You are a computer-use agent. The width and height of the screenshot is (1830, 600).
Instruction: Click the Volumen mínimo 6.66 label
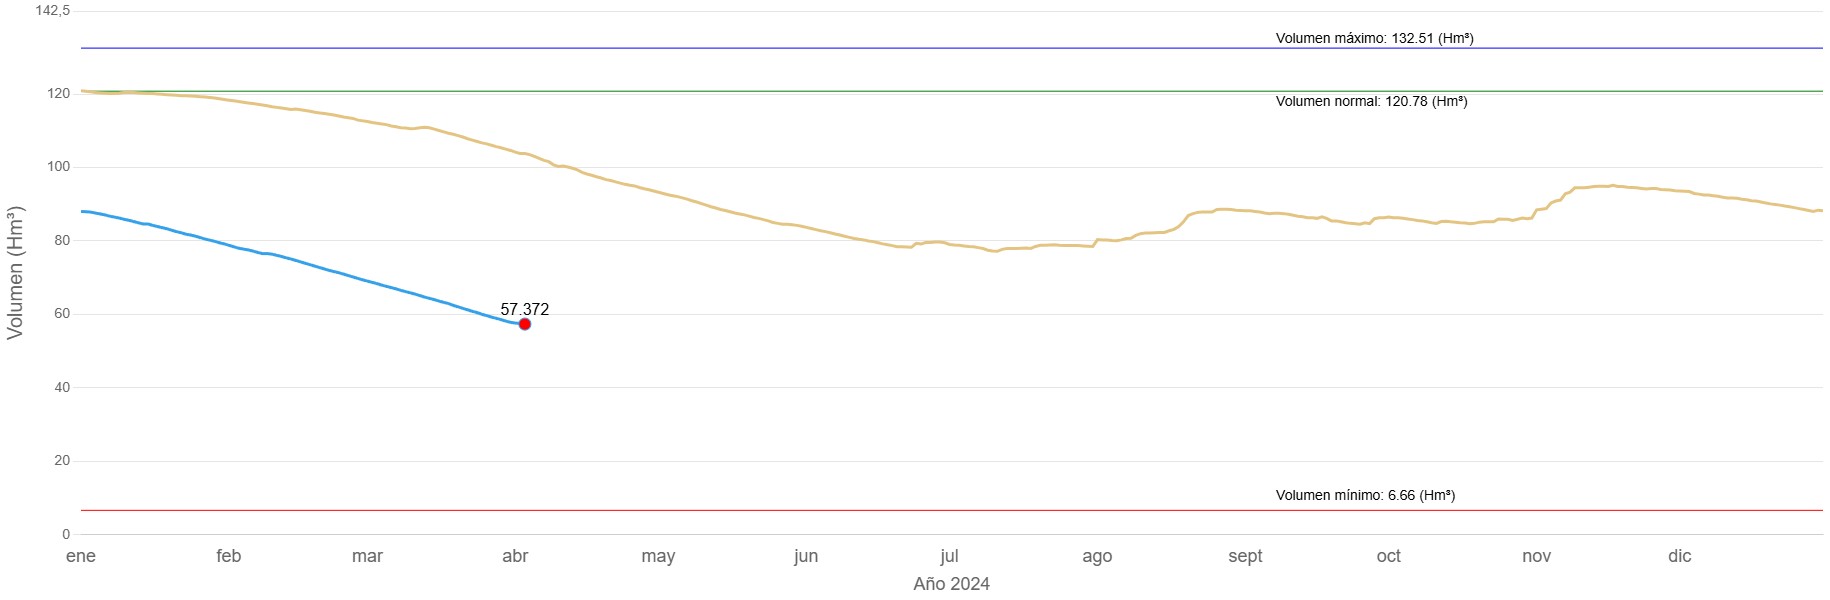coord(1365,495)
